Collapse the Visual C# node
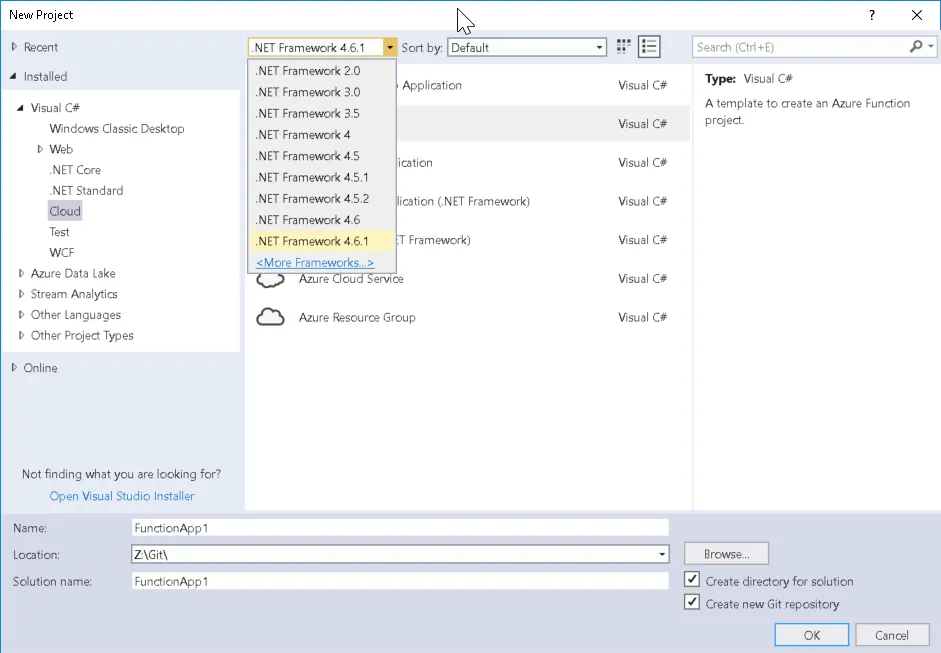 (20, 107)
